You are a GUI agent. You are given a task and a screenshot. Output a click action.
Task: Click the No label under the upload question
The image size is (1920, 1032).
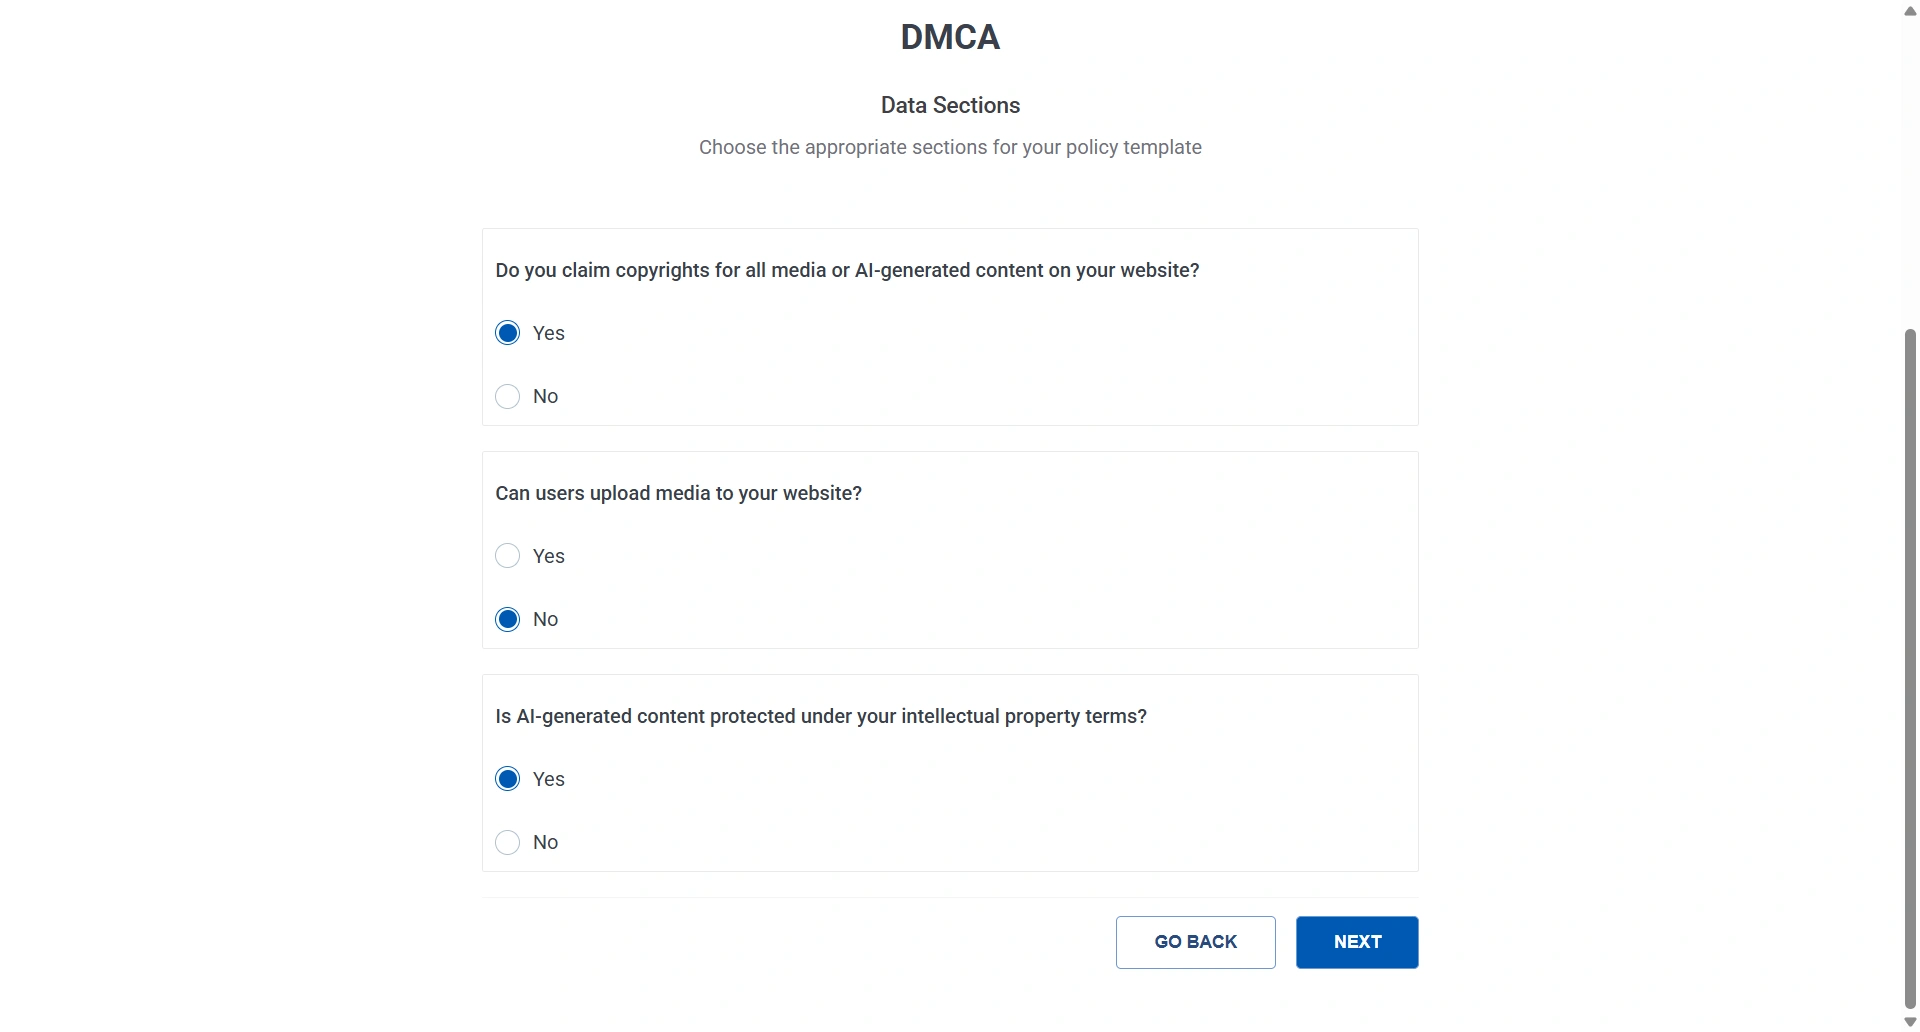click(x=545, y=618)
